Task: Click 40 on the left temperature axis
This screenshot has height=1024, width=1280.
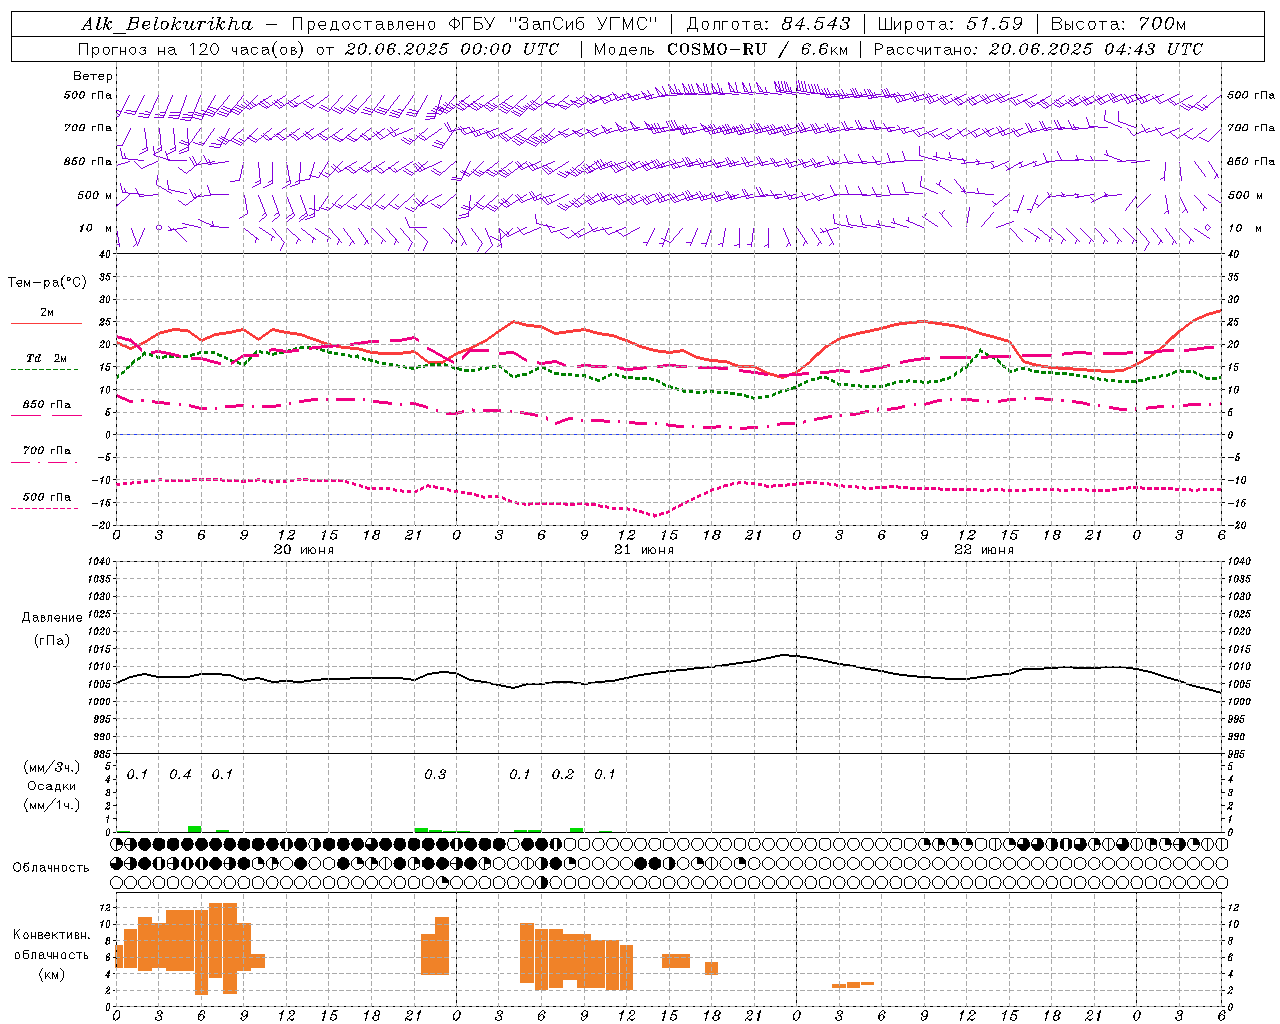Action: [104, 254]
